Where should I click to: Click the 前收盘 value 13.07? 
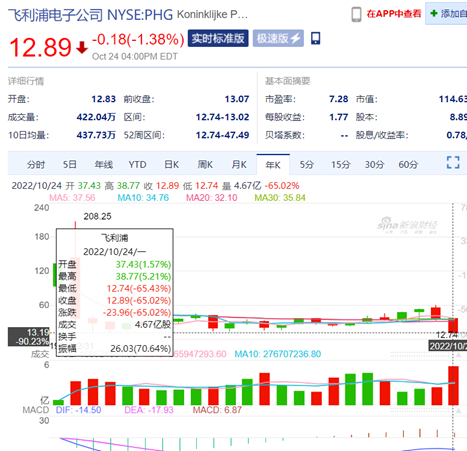click(x=237, y=99)
